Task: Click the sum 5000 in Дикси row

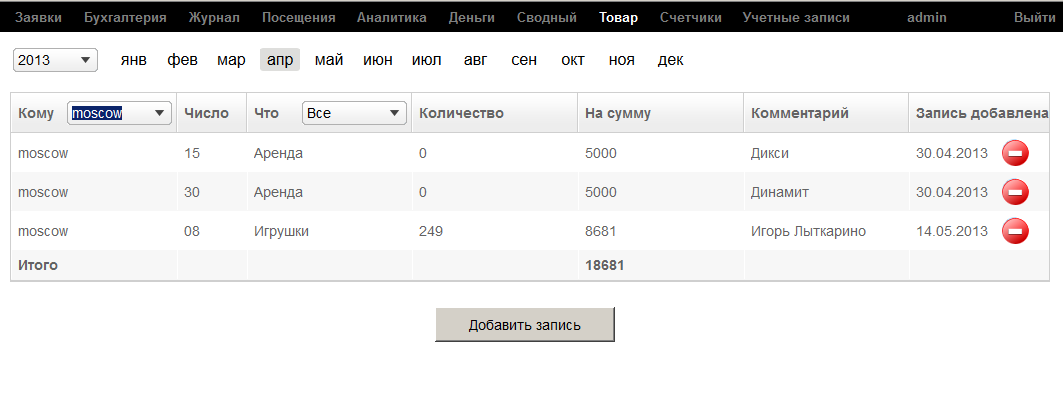Action: (601, 153)
